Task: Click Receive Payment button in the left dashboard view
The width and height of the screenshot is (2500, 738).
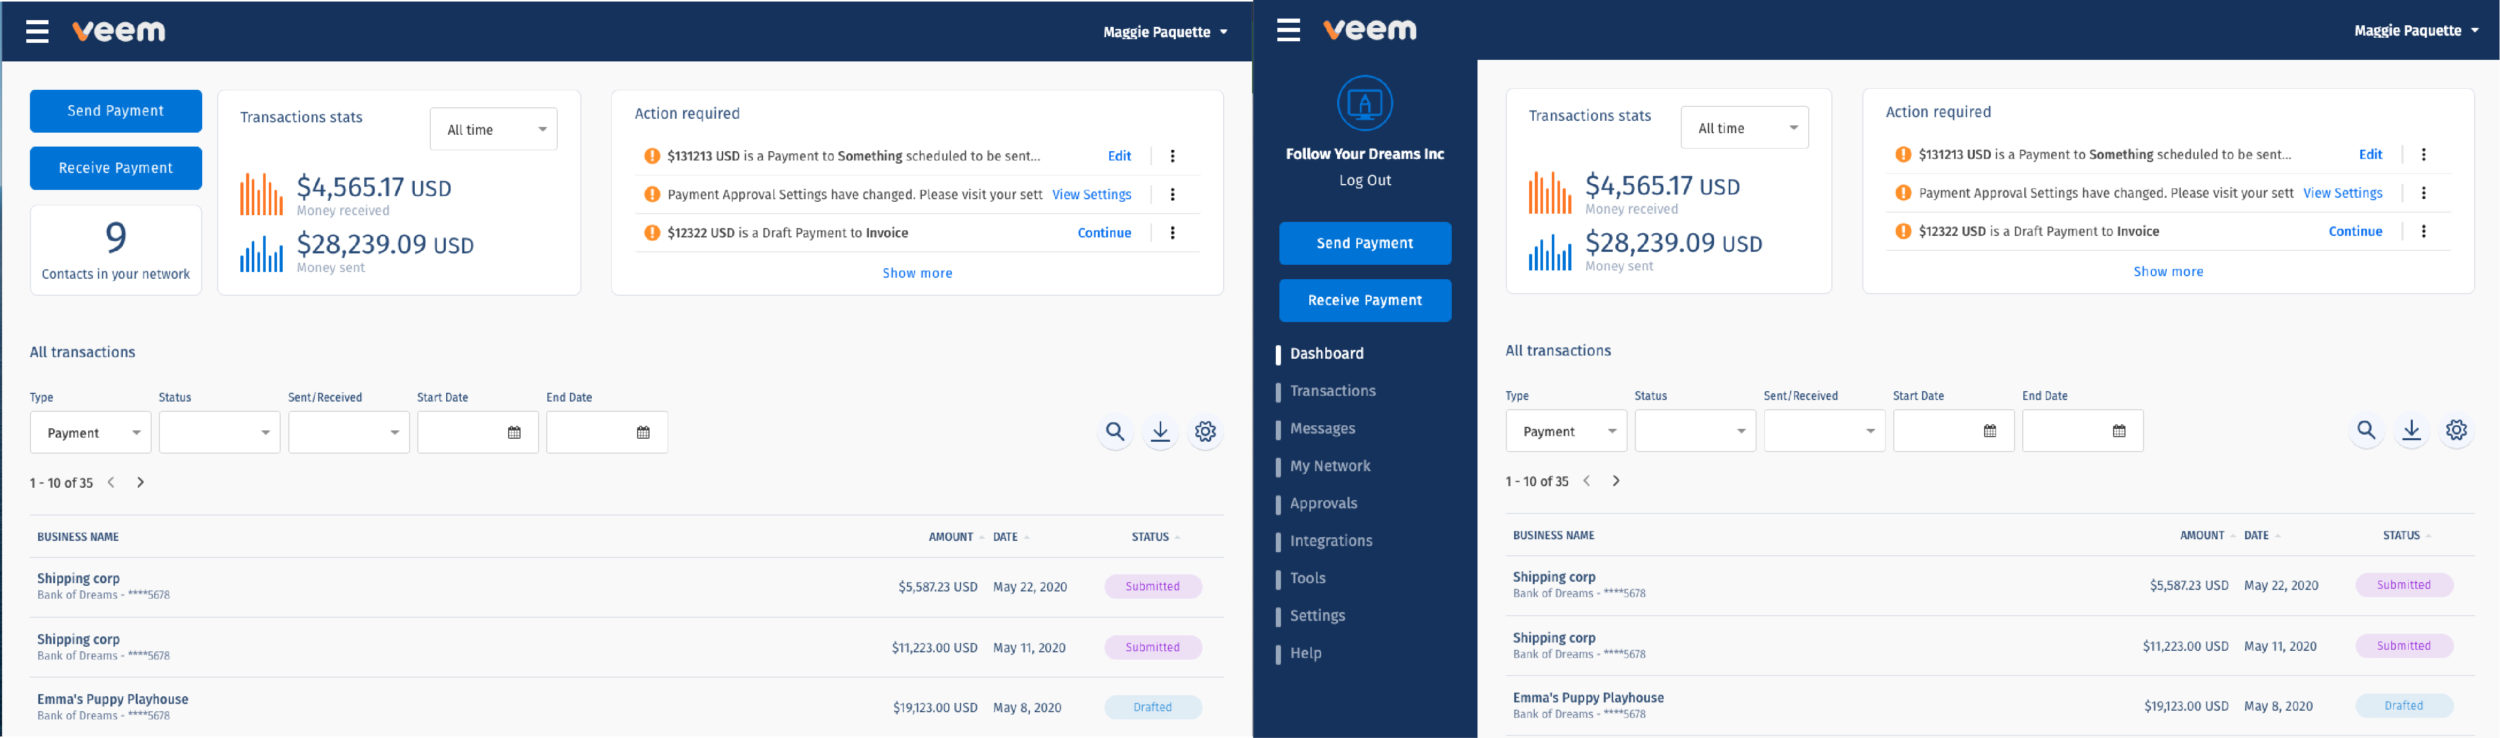Action: 116,168
